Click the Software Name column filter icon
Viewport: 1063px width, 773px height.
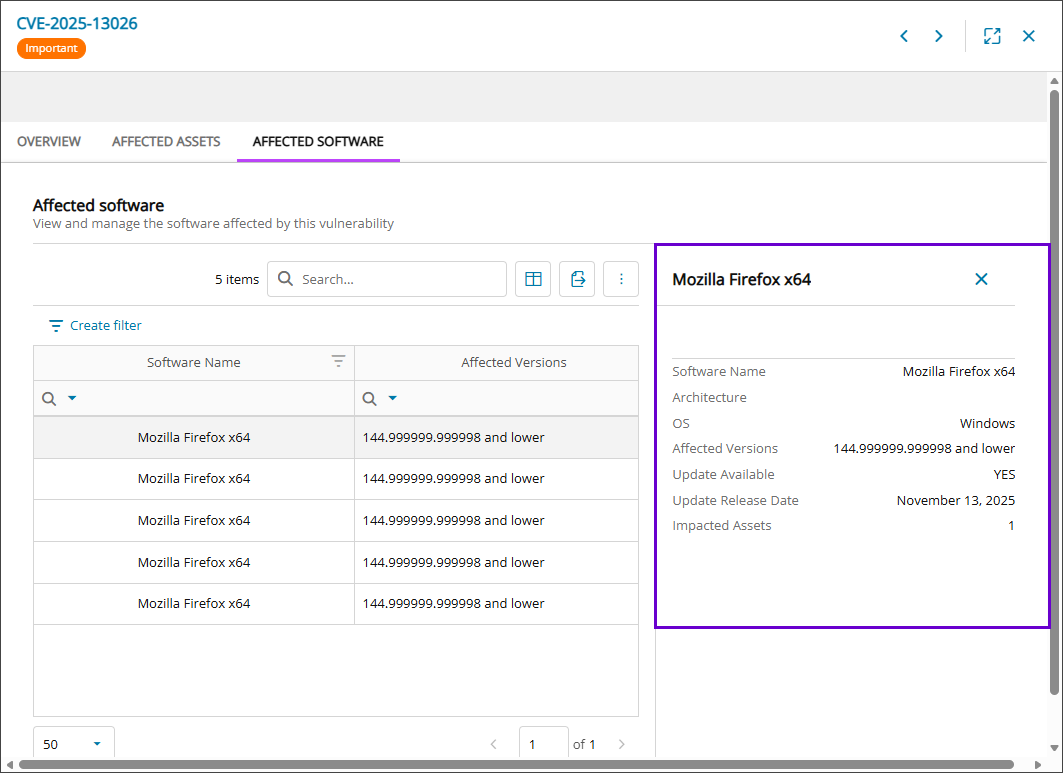pos(339,362)
